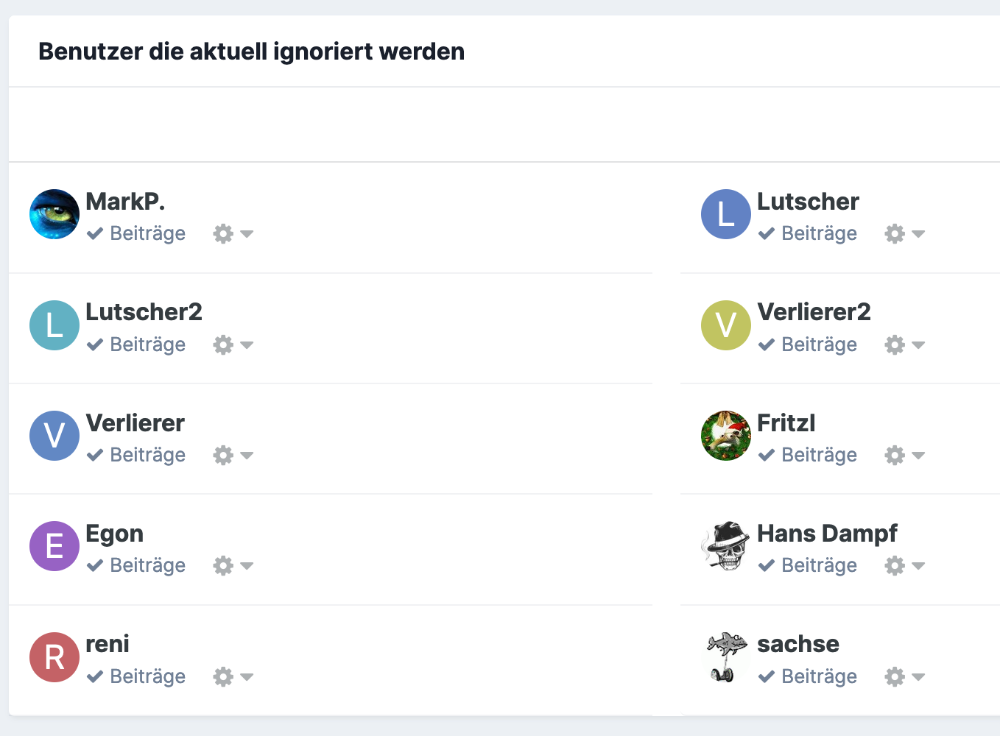Image resolution: width=1000 pixels, height=736 pixels.
Task: Open MarkP.'s blue eye avatar
Action: [54, 214]
